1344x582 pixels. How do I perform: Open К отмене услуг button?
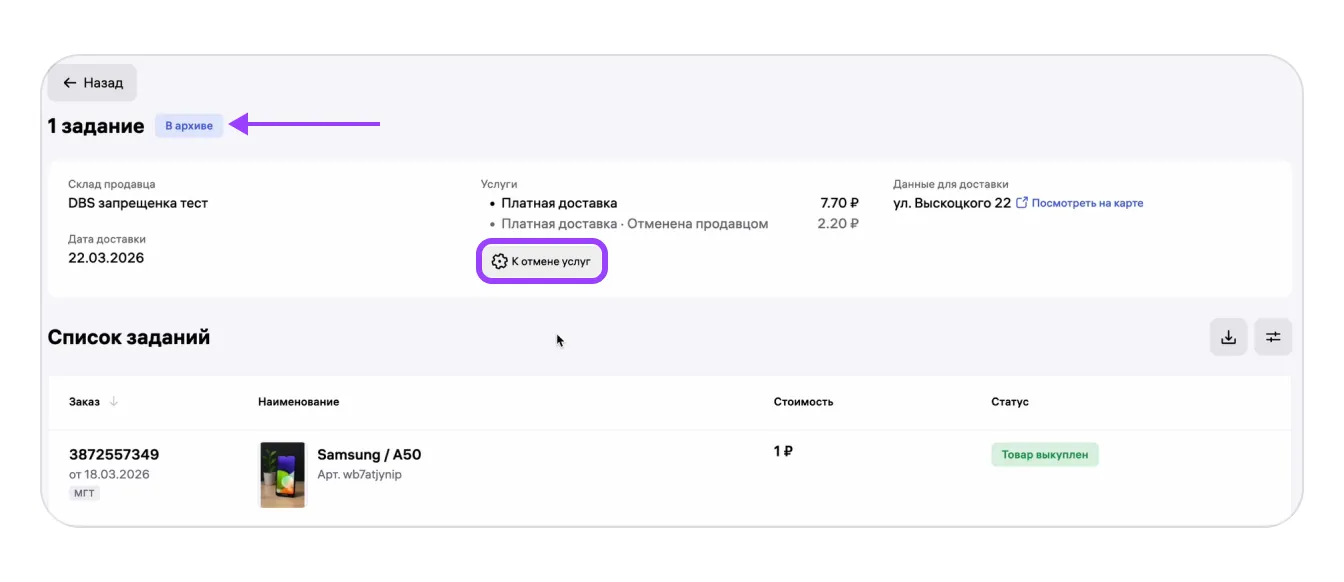[x=543, y=262]
